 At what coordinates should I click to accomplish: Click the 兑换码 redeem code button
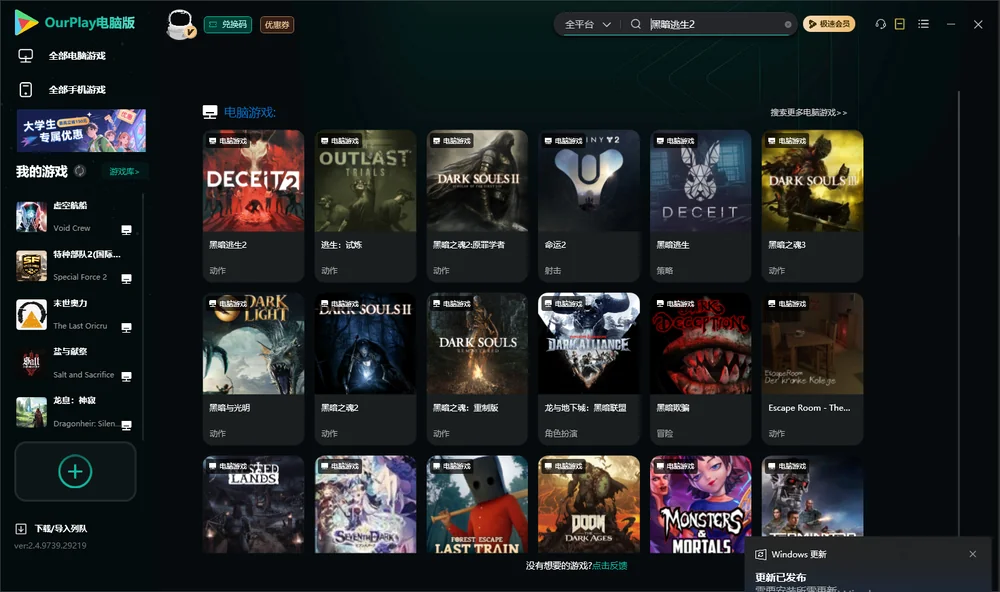click(x=228, y=25)
